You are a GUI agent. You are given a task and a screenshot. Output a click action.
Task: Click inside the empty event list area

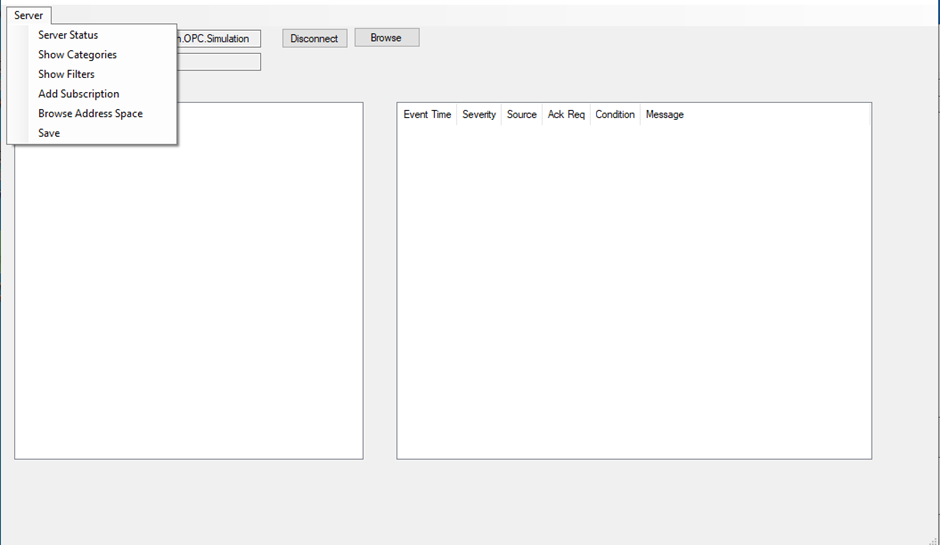point(633,300)
